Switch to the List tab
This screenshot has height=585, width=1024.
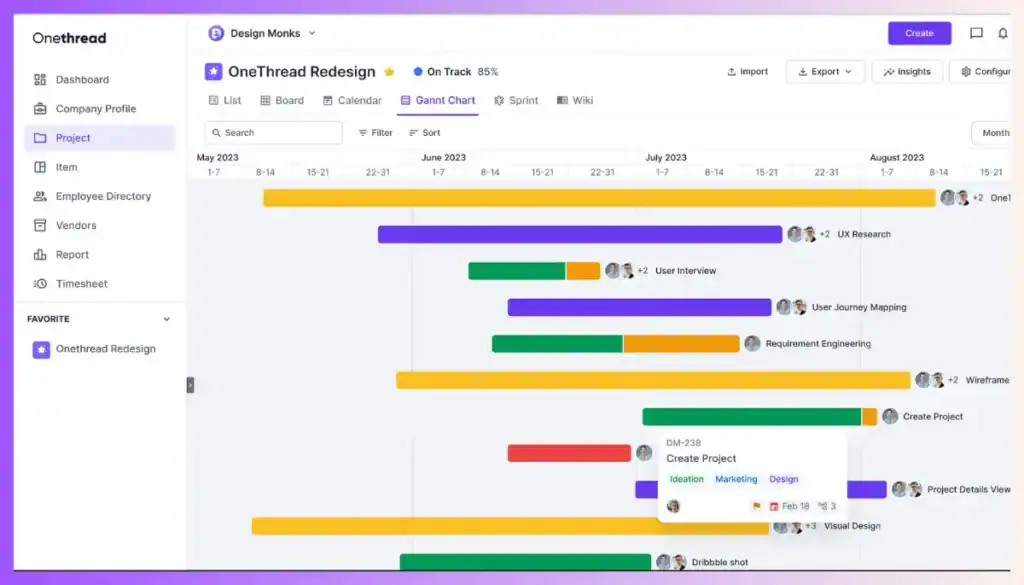pos(225,101)
